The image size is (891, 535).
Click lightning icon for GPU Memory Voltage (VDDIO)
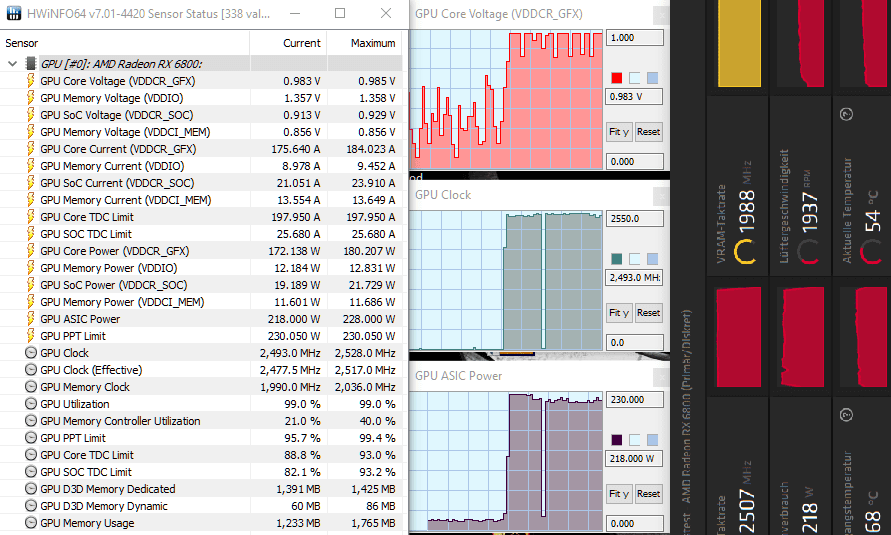[31, 98]
